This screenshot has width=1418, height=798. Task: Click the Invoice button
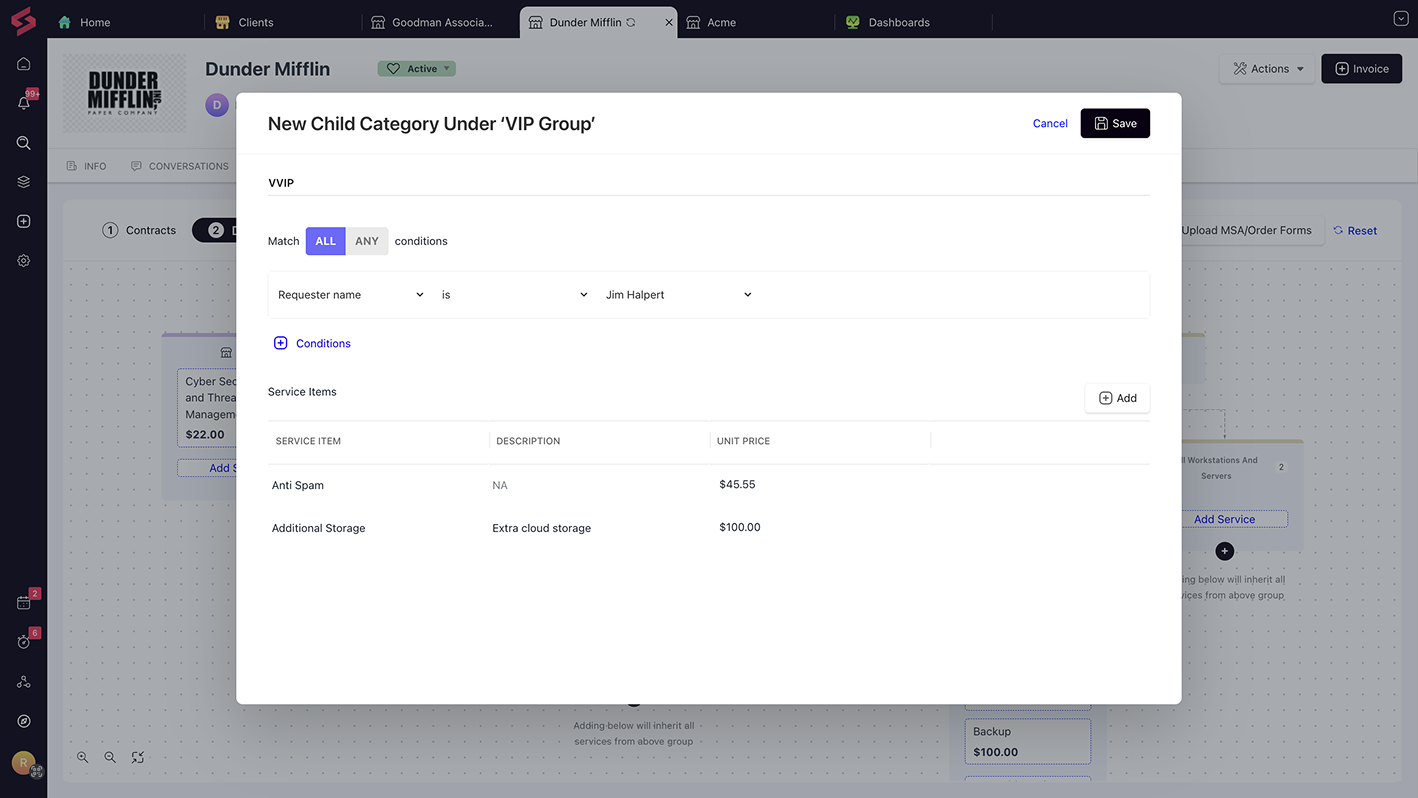point(1361,69)
